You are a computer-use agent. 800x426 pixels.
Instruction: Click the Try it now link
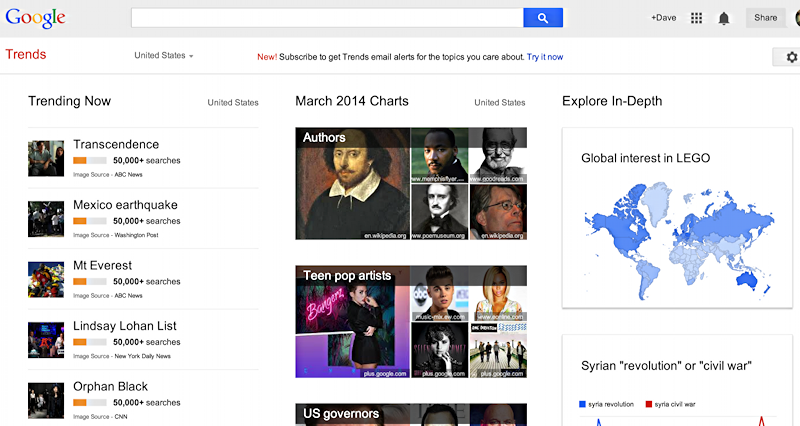coord(545,57)
